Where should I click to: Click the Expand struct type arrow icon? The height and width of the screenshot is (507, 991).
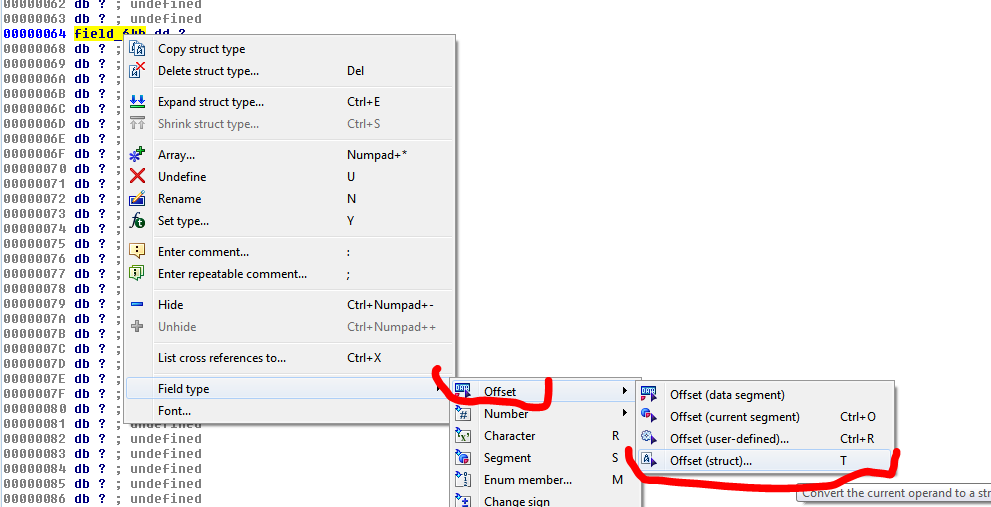coord(138,102)
